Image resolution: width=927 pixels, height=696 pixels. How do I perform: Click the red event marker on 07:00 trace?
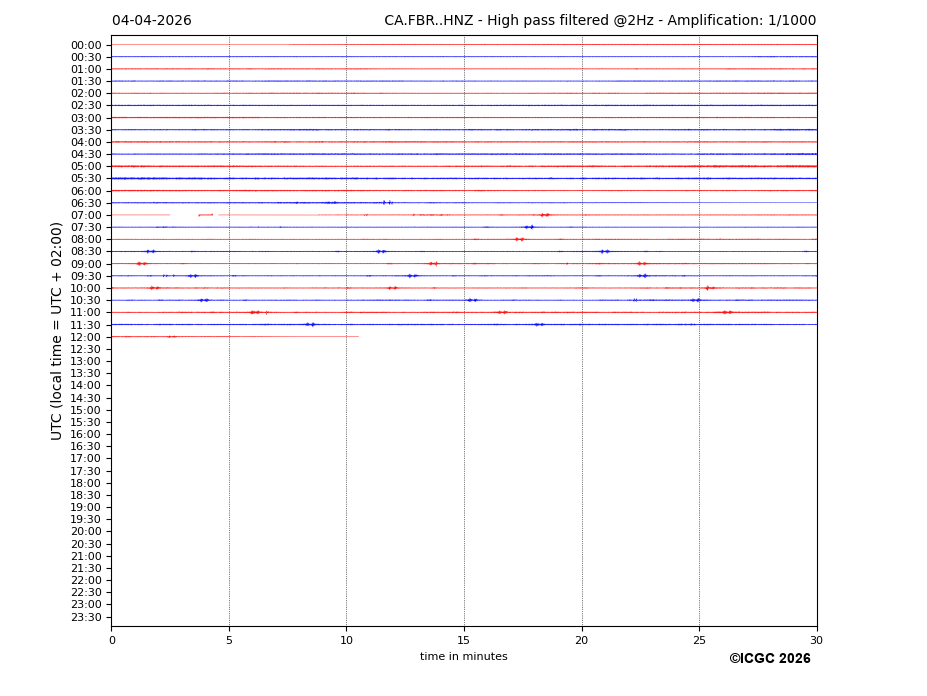(x=545, y=215)
